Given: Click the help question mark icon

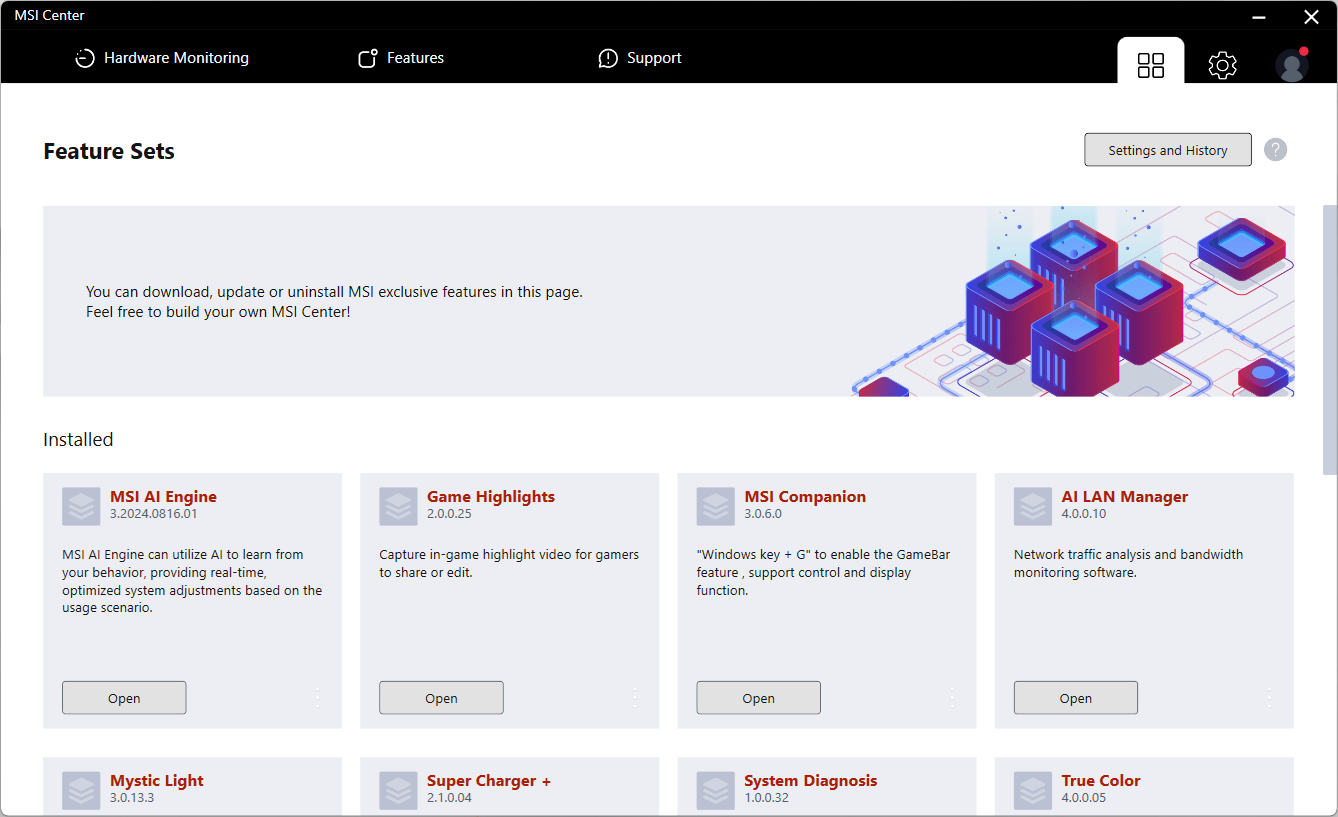Looking at the screenshot, I should click(1275, 150).
